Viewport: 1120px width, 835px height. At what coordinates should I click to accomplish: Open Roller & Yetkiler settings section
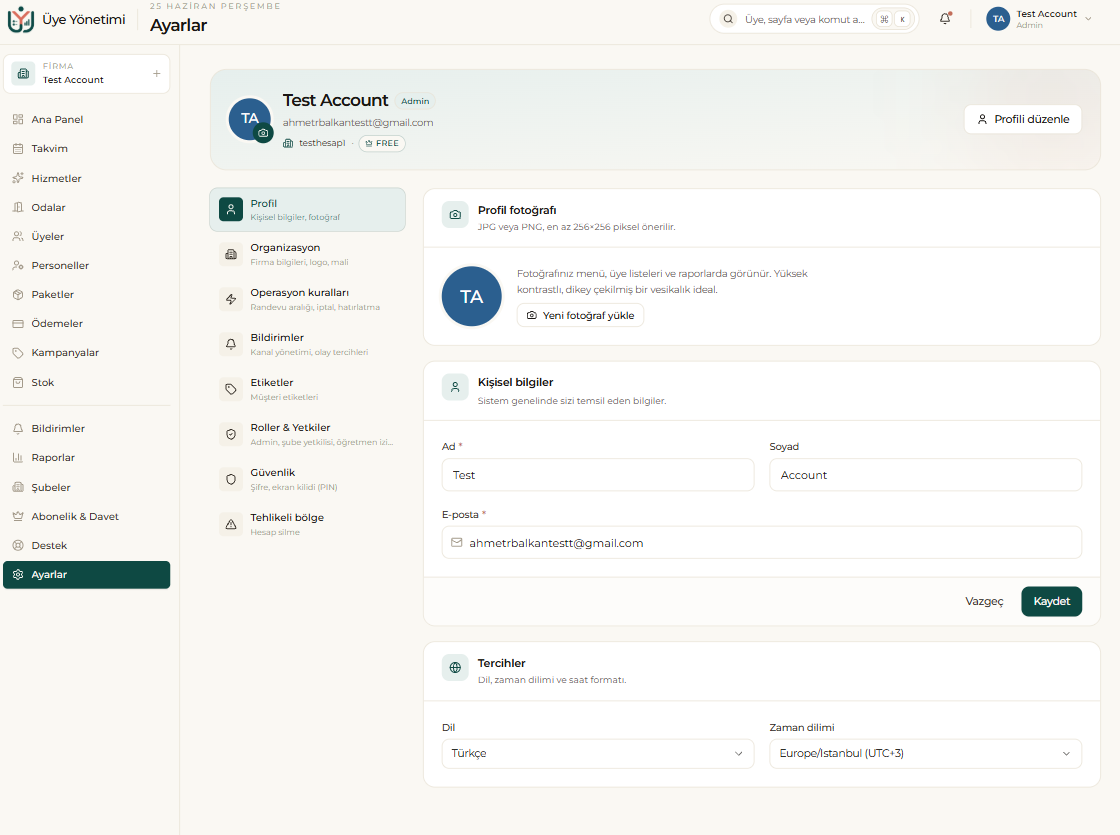(307, 434)
